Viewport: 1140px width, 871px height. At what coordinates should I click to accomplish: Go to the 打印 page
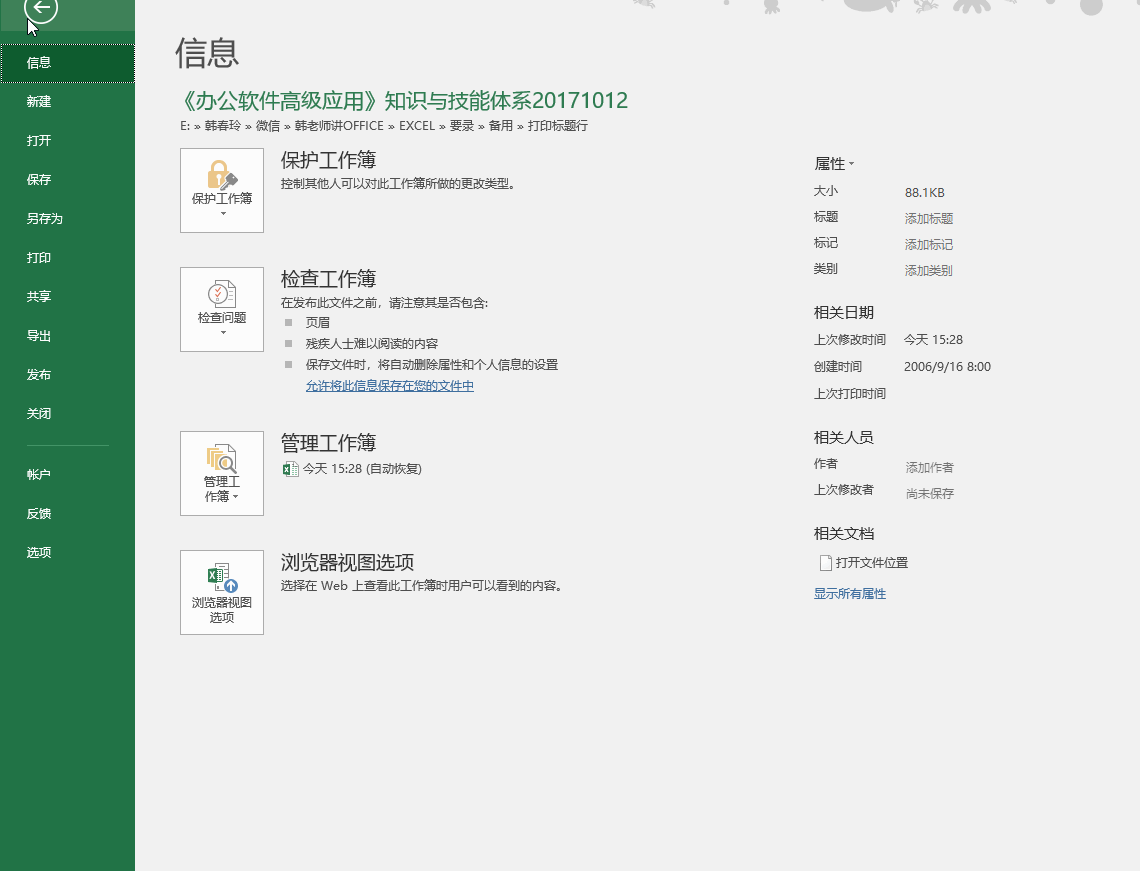68,258
